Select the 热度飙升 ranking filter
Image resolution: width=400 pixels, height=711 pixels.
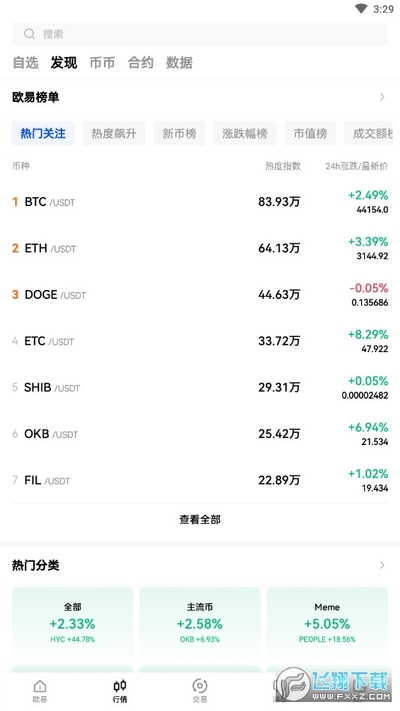pyautogui.click(x=114, y=133)
